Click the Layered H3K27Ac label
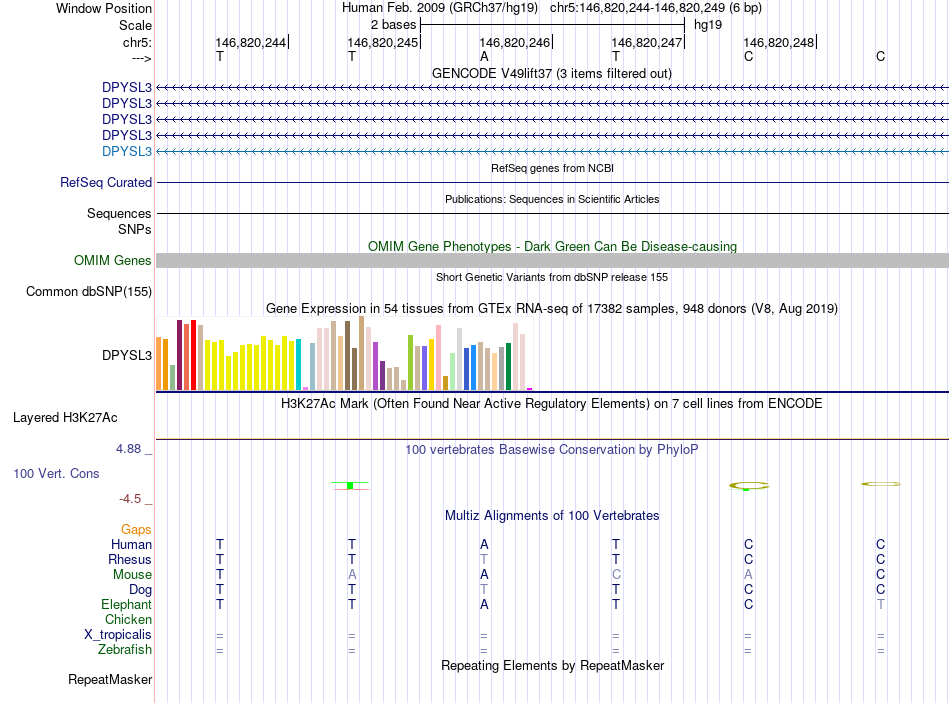This screenshot has height=703, width=950. (x=65, y=418)
